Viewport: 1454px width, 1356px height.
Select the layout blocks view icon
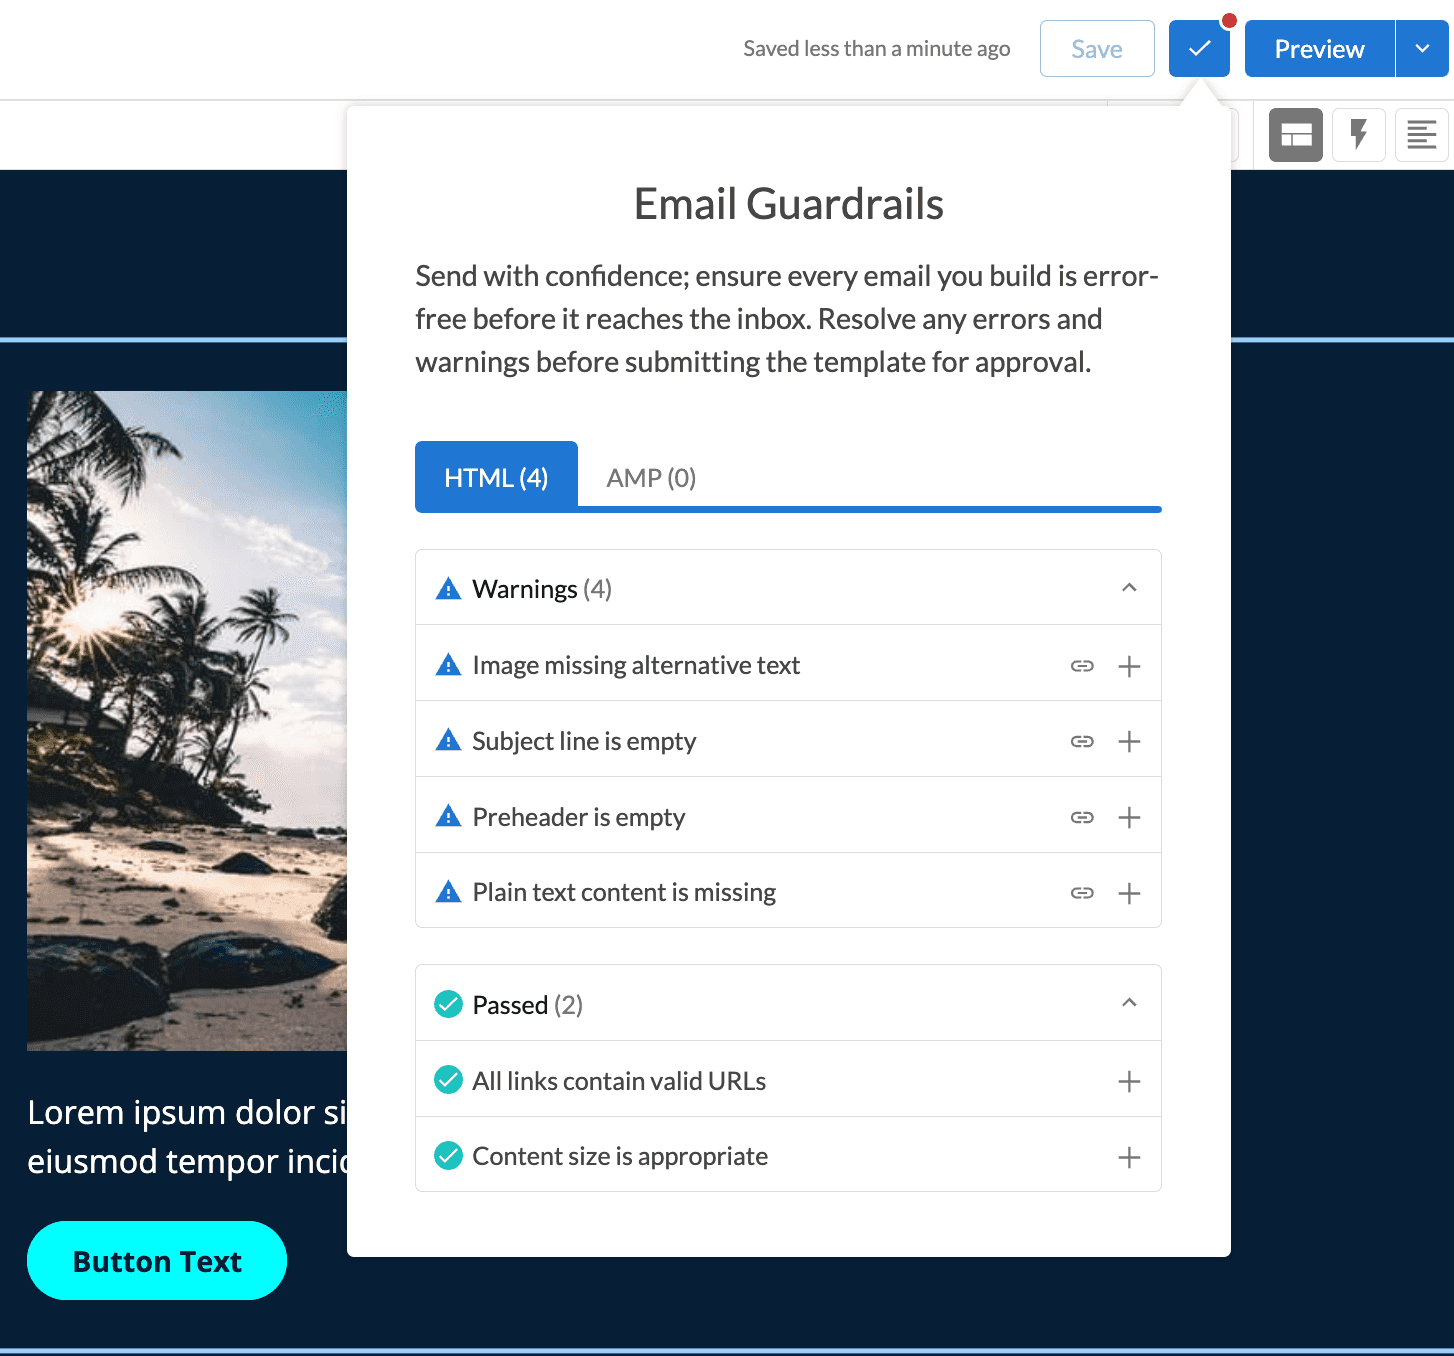point(1295,134)
